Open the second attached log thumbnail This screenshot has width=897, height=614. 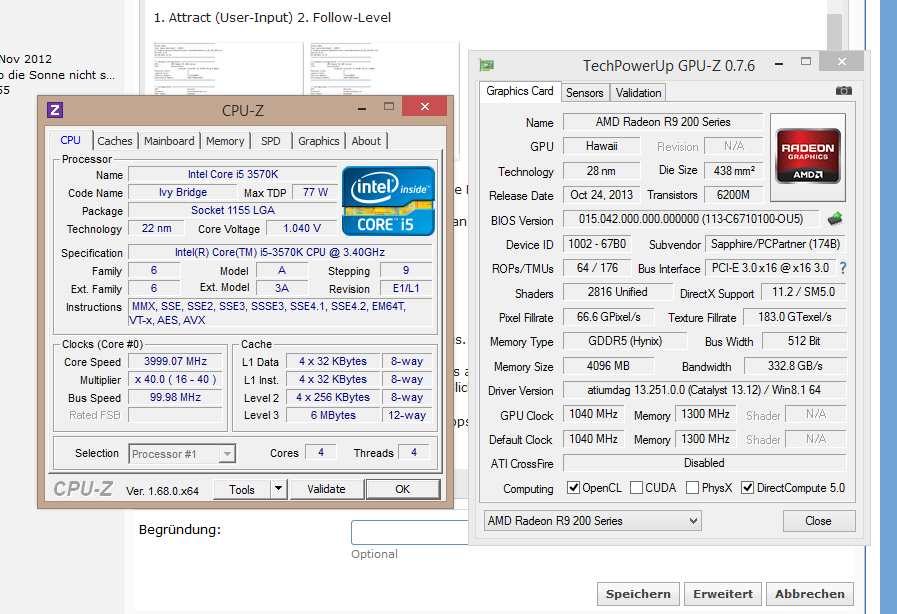pos(384,69)
